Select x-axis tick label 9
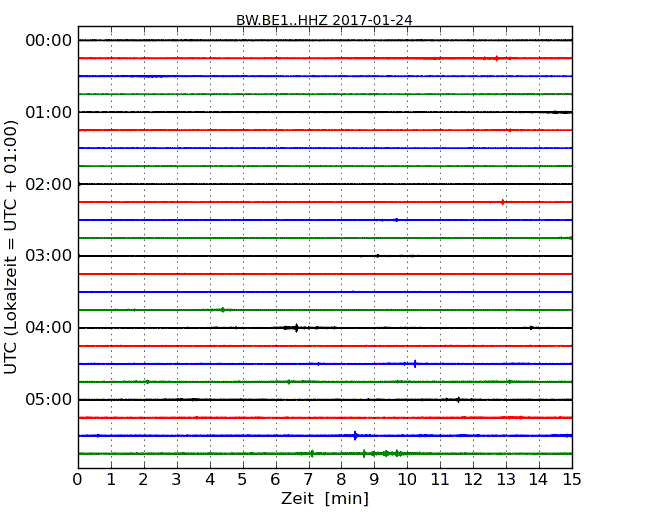The width and height of the screenshot is (650, 520). click(374, 480)
